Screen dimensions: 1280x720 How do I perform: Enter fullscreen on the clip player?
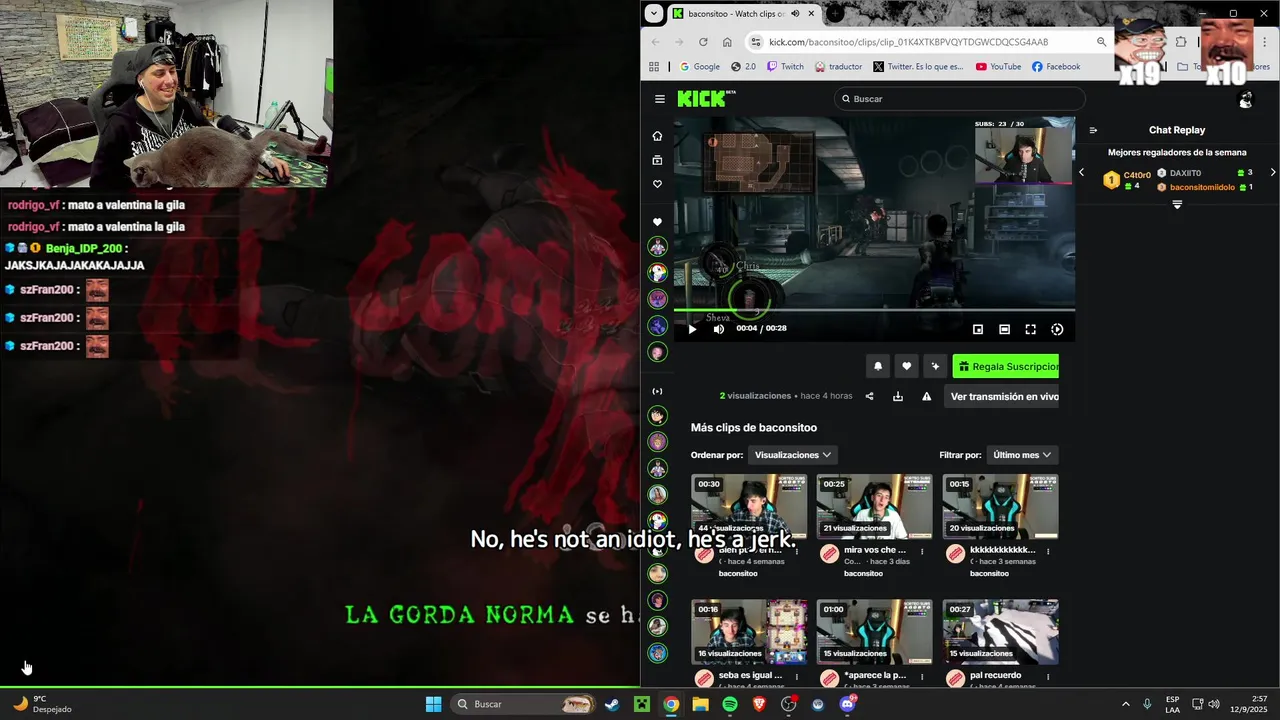[x=1030, y=329]
